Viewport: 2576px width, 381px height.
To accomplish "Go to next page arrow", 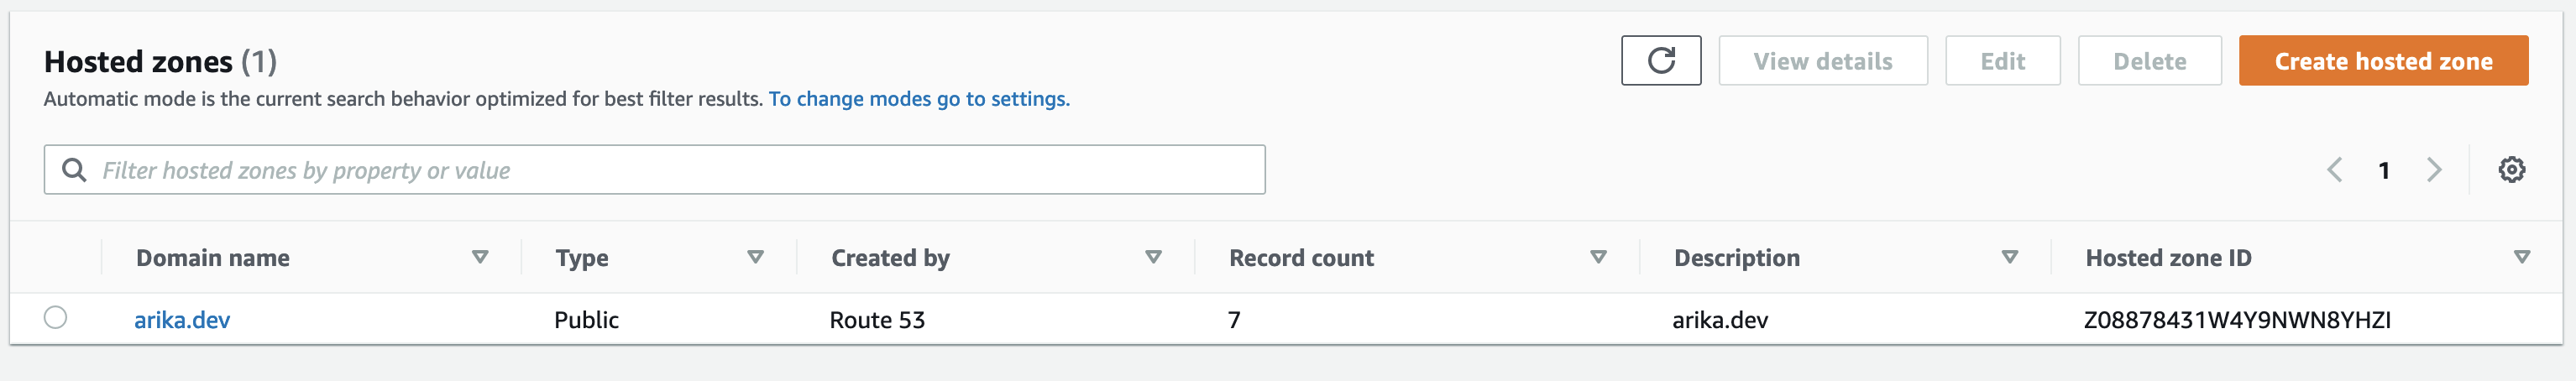I will (2434, 170).
